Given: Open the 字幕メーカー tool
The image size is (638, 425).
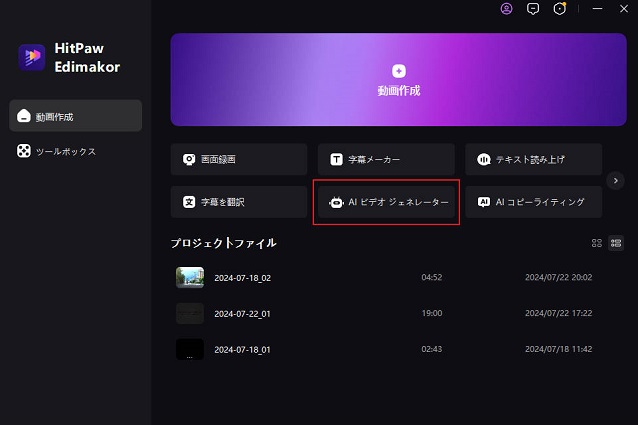Looking at the screenshot, I should pos(386,159).
